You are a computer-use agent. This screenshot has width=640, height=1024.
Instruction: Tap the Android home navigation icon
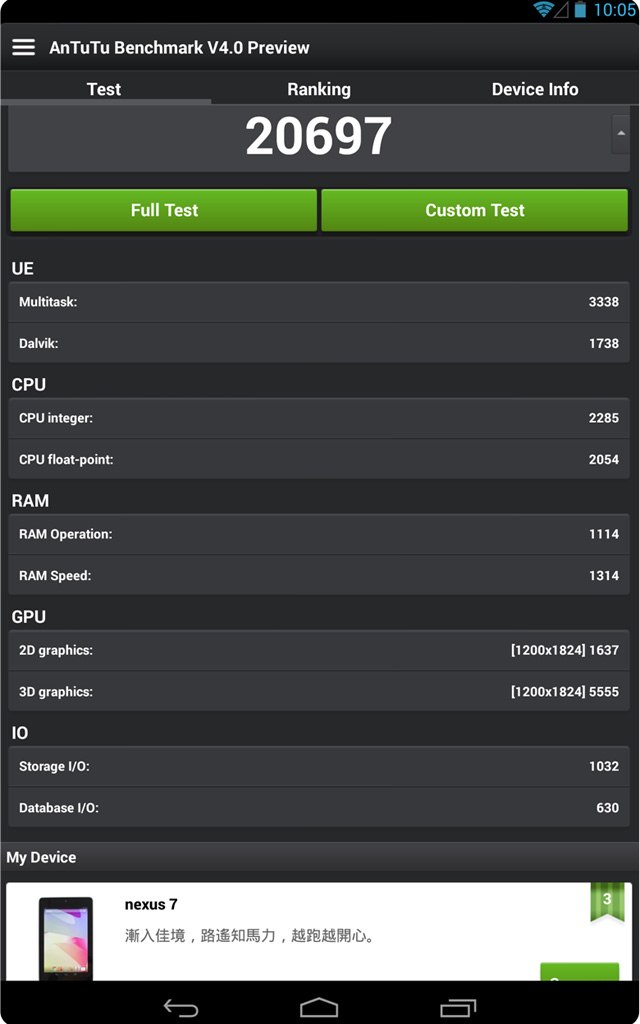coord(319,1007)
